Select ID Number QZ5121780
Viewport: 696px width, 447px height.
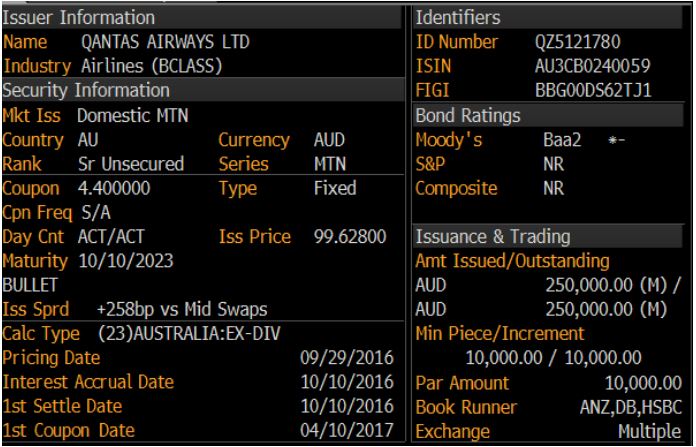(x=577, y=42)
